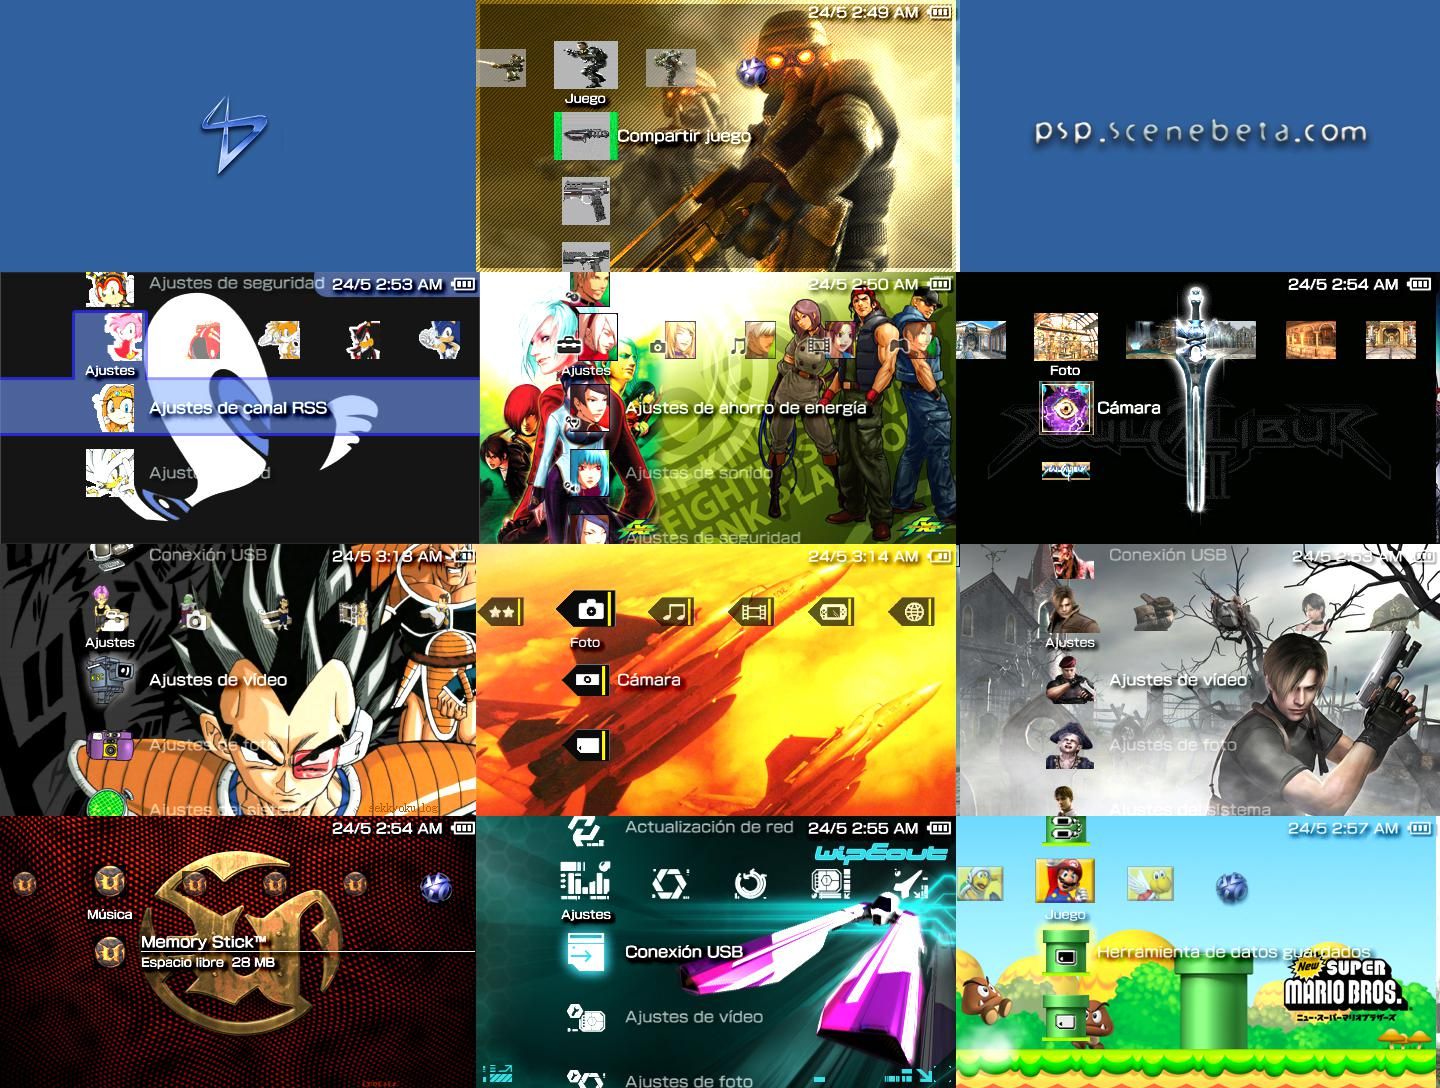Open Ajustes de ahorro de energía
This screenshot has height=1088, width=1440.
click(x=746, y=408)
